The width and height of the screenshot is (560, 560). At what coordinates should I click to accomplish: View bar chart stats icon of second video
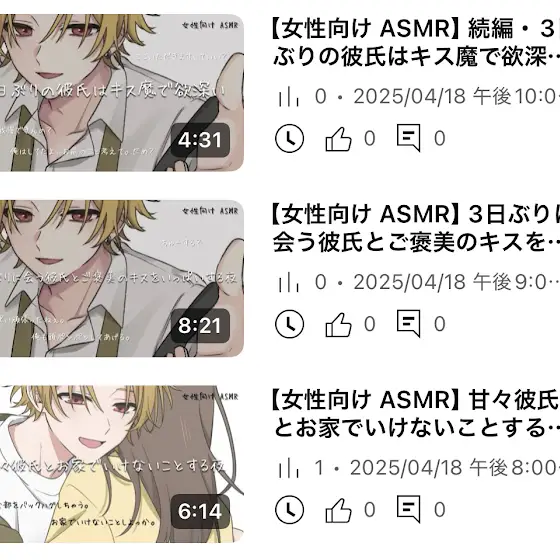tap(289, 282)
